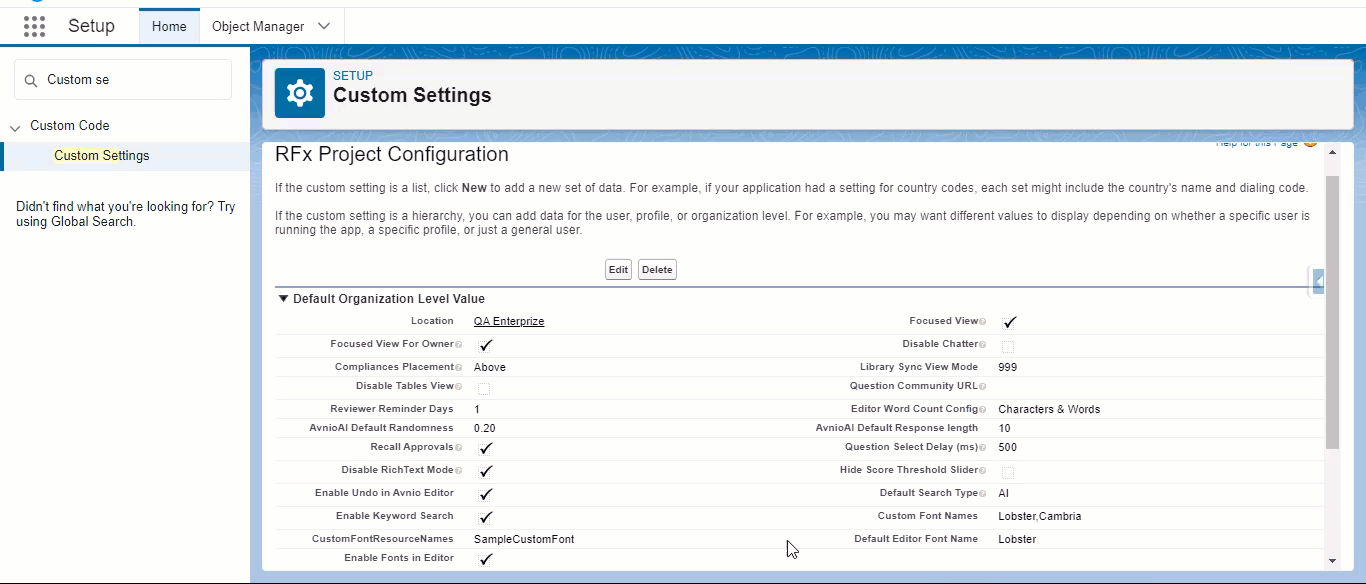This screenshot has width=1366, height=584.
Task: Toggle the Focused View For Owner checkbox
Action: tap(485, 345)
